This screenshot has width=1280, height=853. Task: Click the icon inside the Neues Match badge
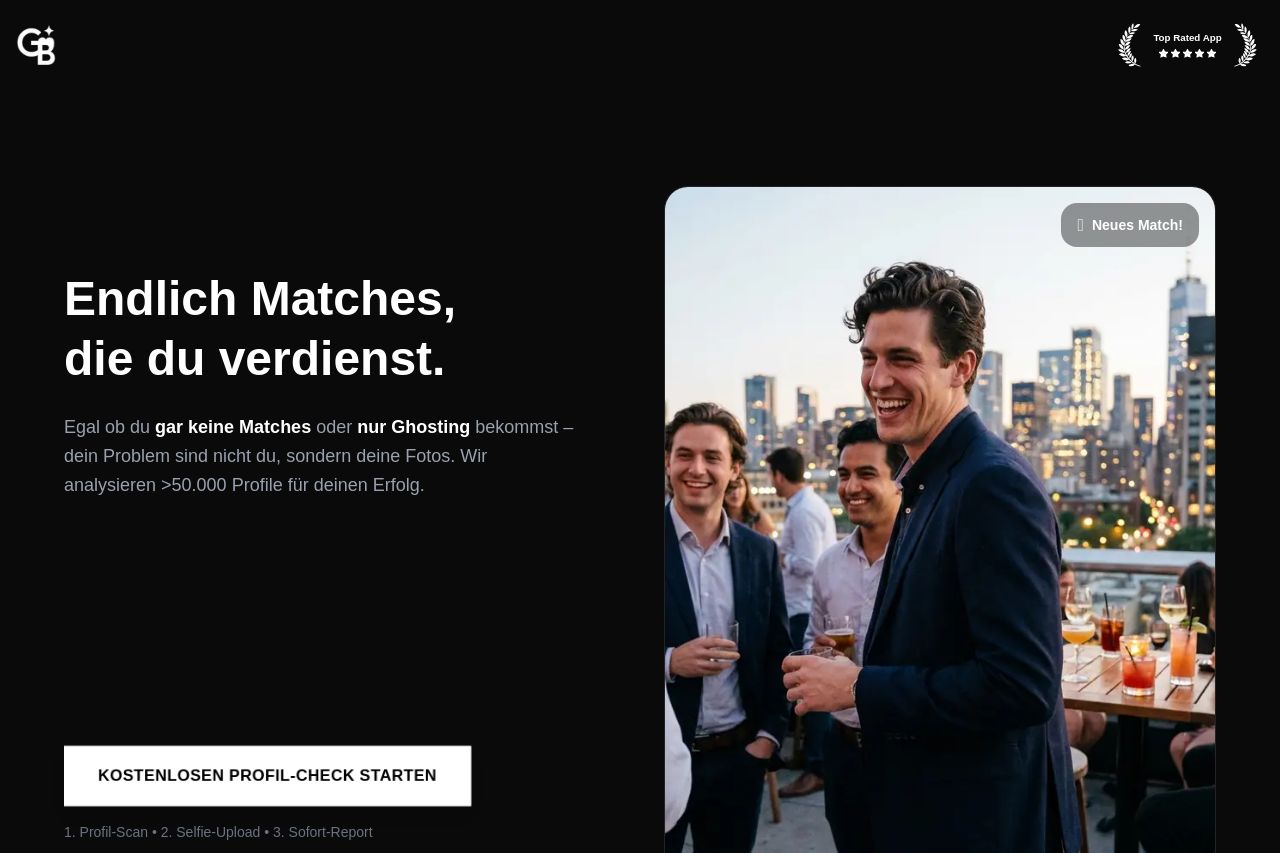point(1080,225)
